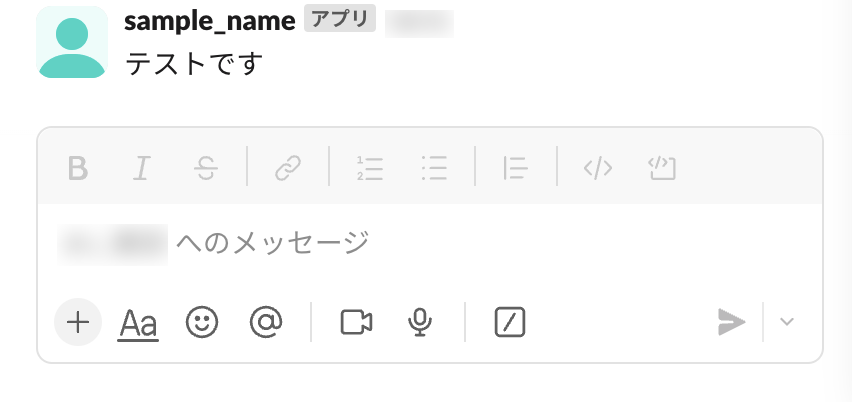Open sample_name app profile name

tap(210, 21)
